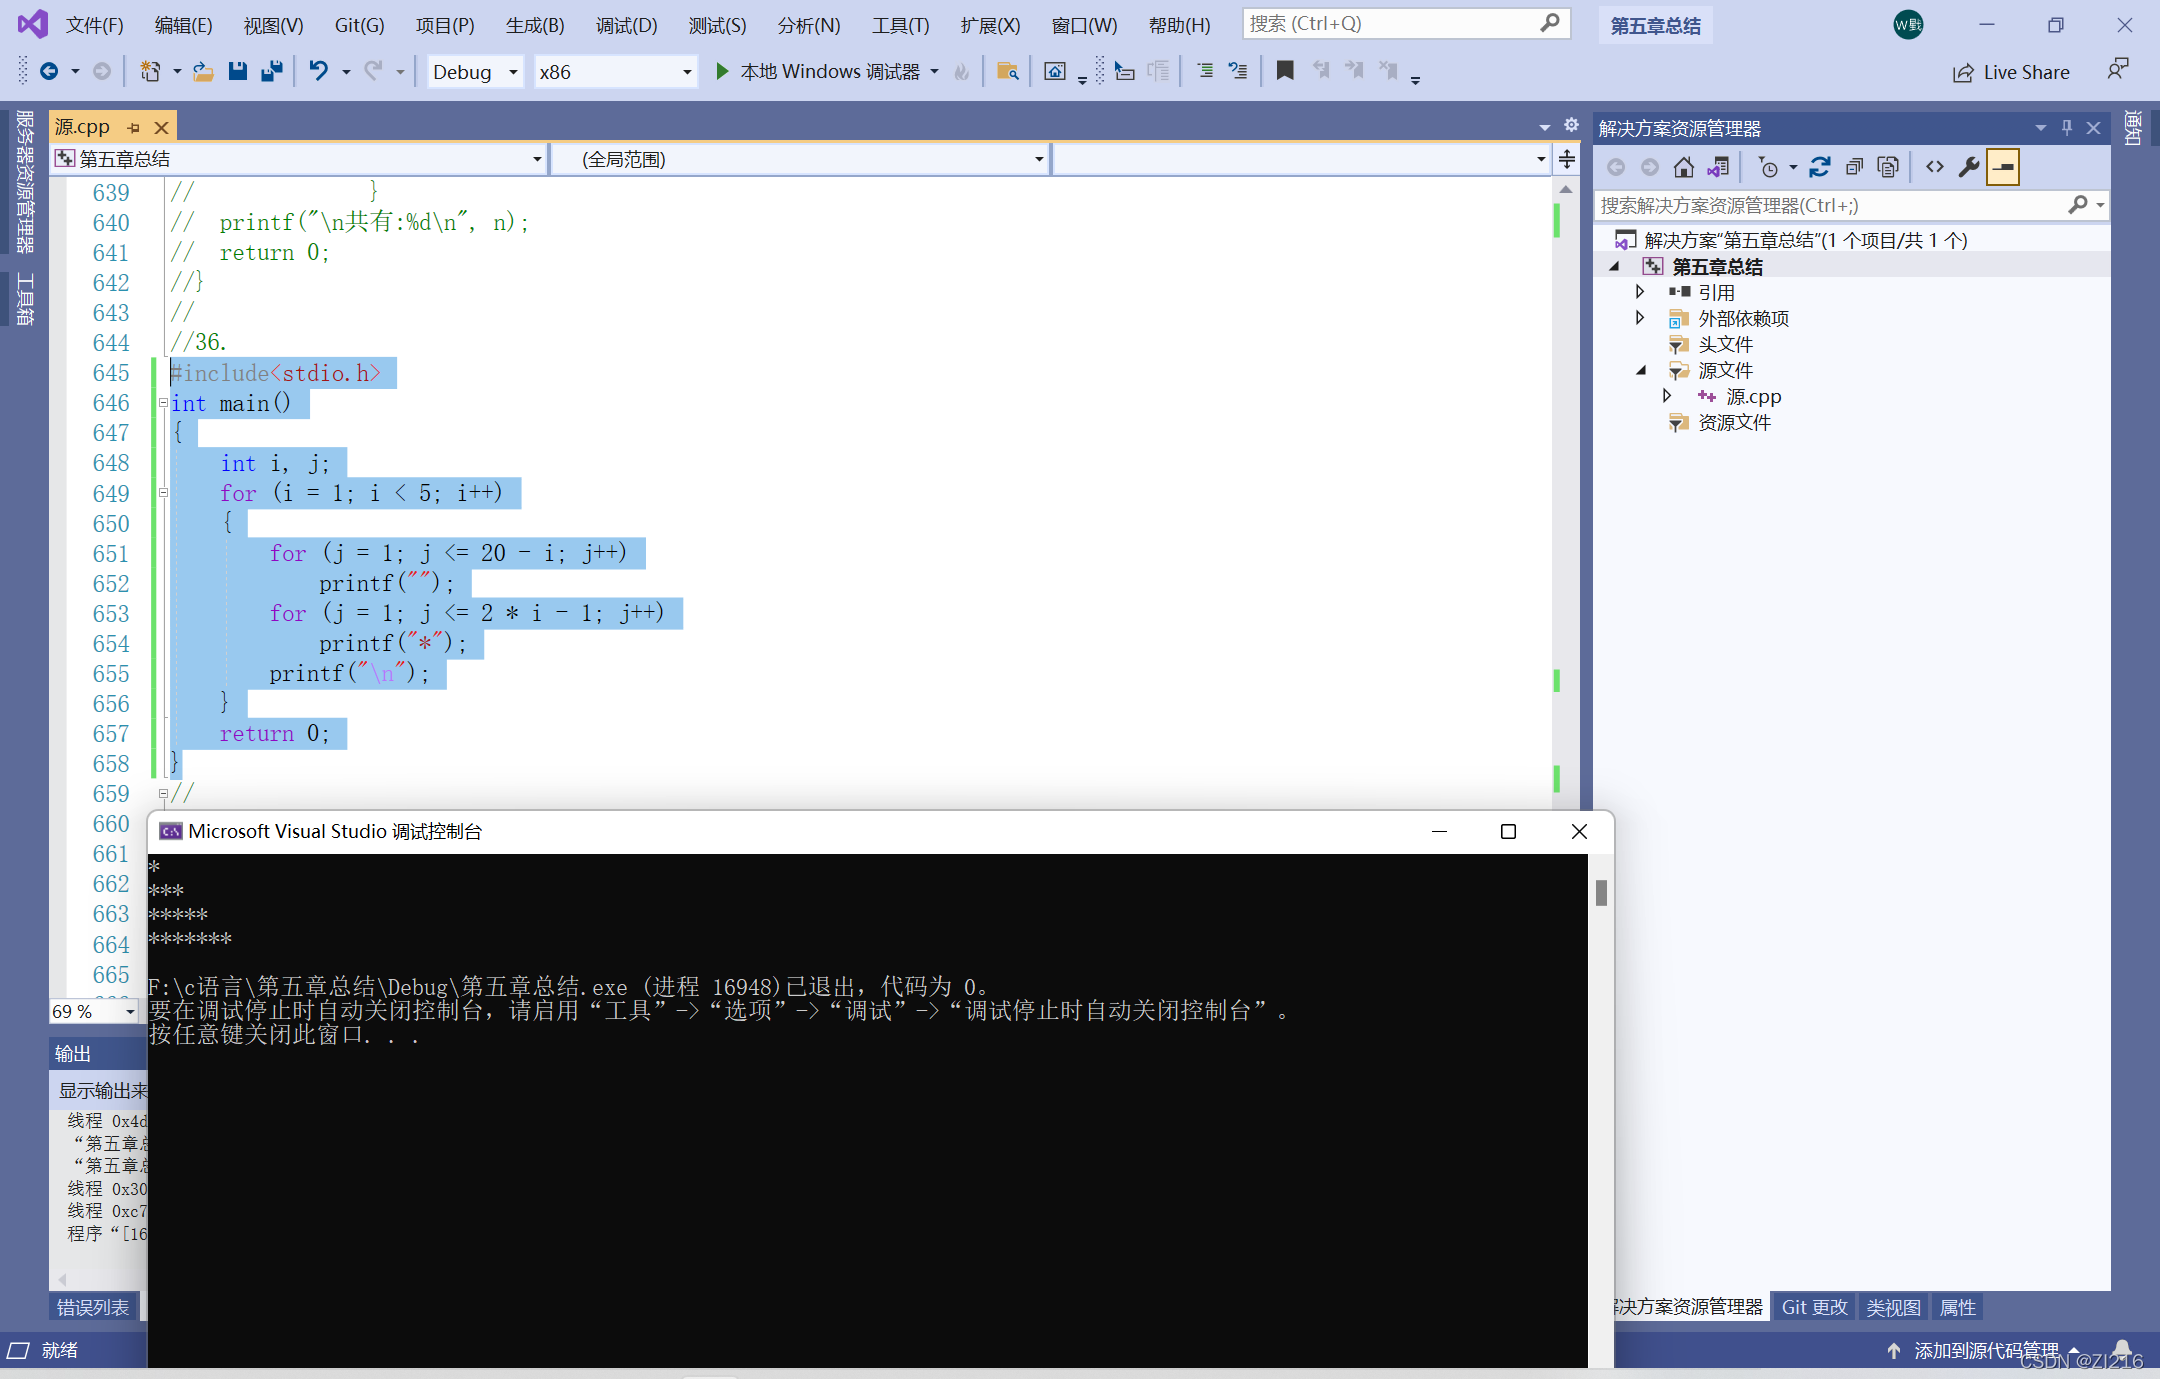The image size is (2160, 1379).
Task: Click the Live Share button
Action: 2011,72
